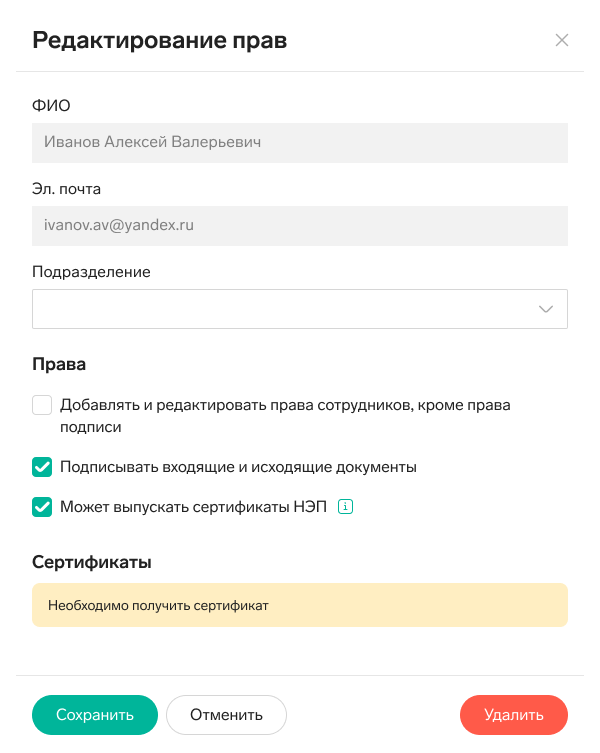Click the Права section heading
This screenshot has width=600, height=753.
coord(59,365)
